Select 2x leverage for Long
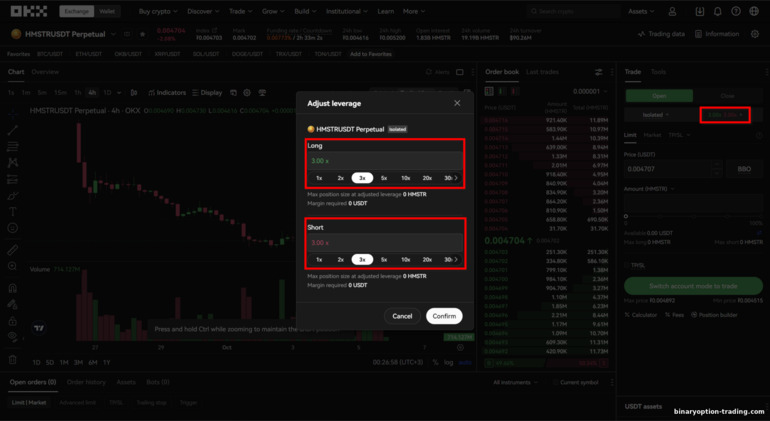This screenshot has width=770, height=421. pyautogui.click(x=341, y=178)
